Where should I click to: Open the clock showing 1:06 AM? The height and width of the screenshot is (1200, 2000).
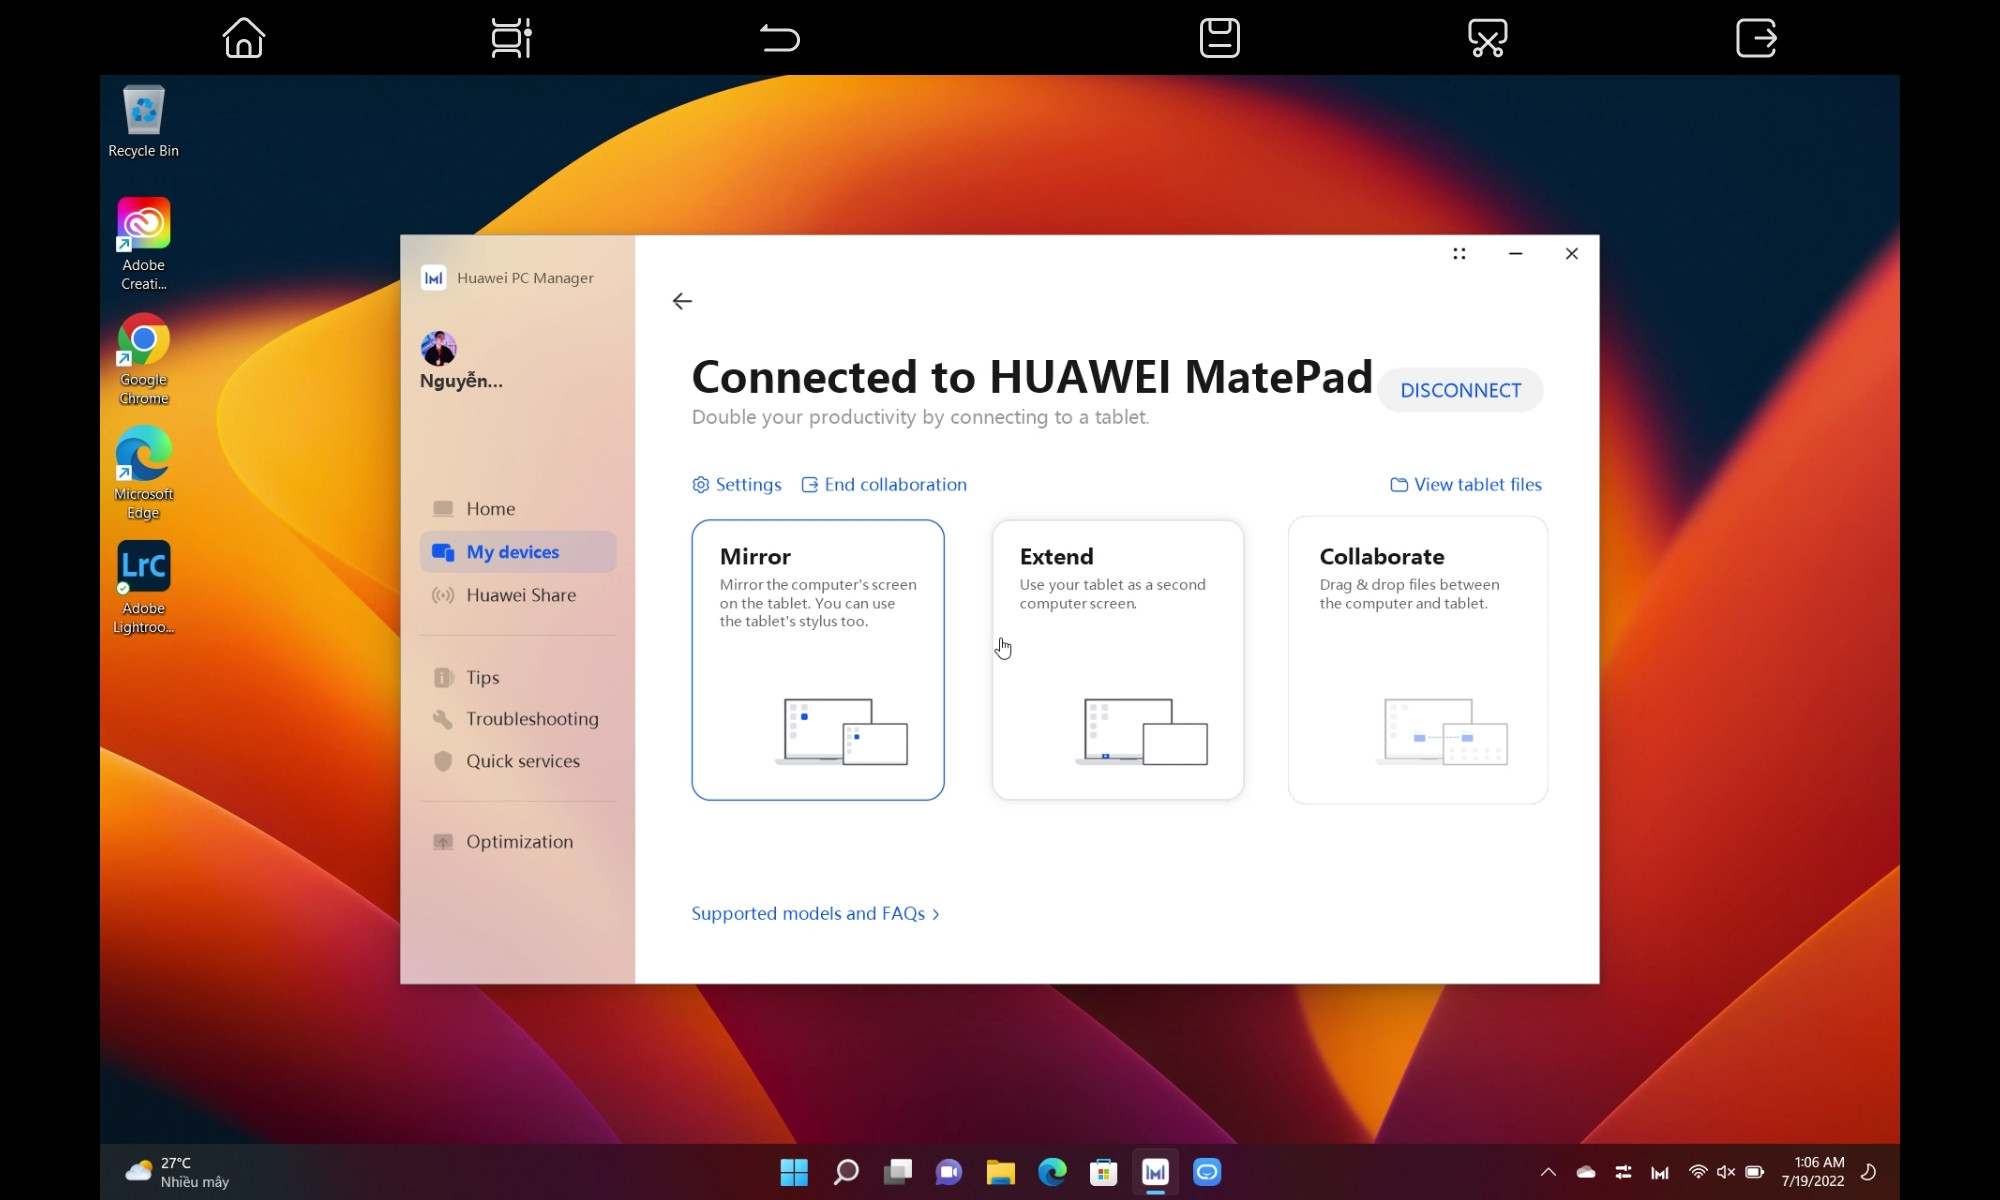coord(1812,1172)
